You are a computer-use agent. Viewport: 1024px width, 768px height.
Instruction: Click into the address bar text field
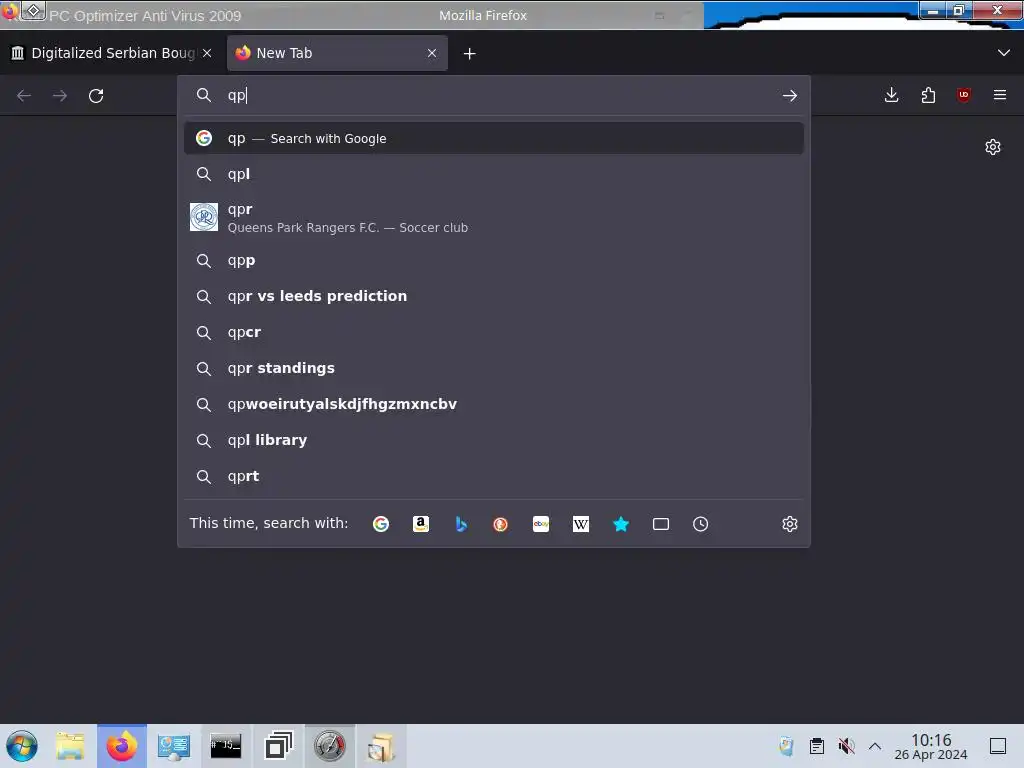pyautogui.click(x=496, y=96)
